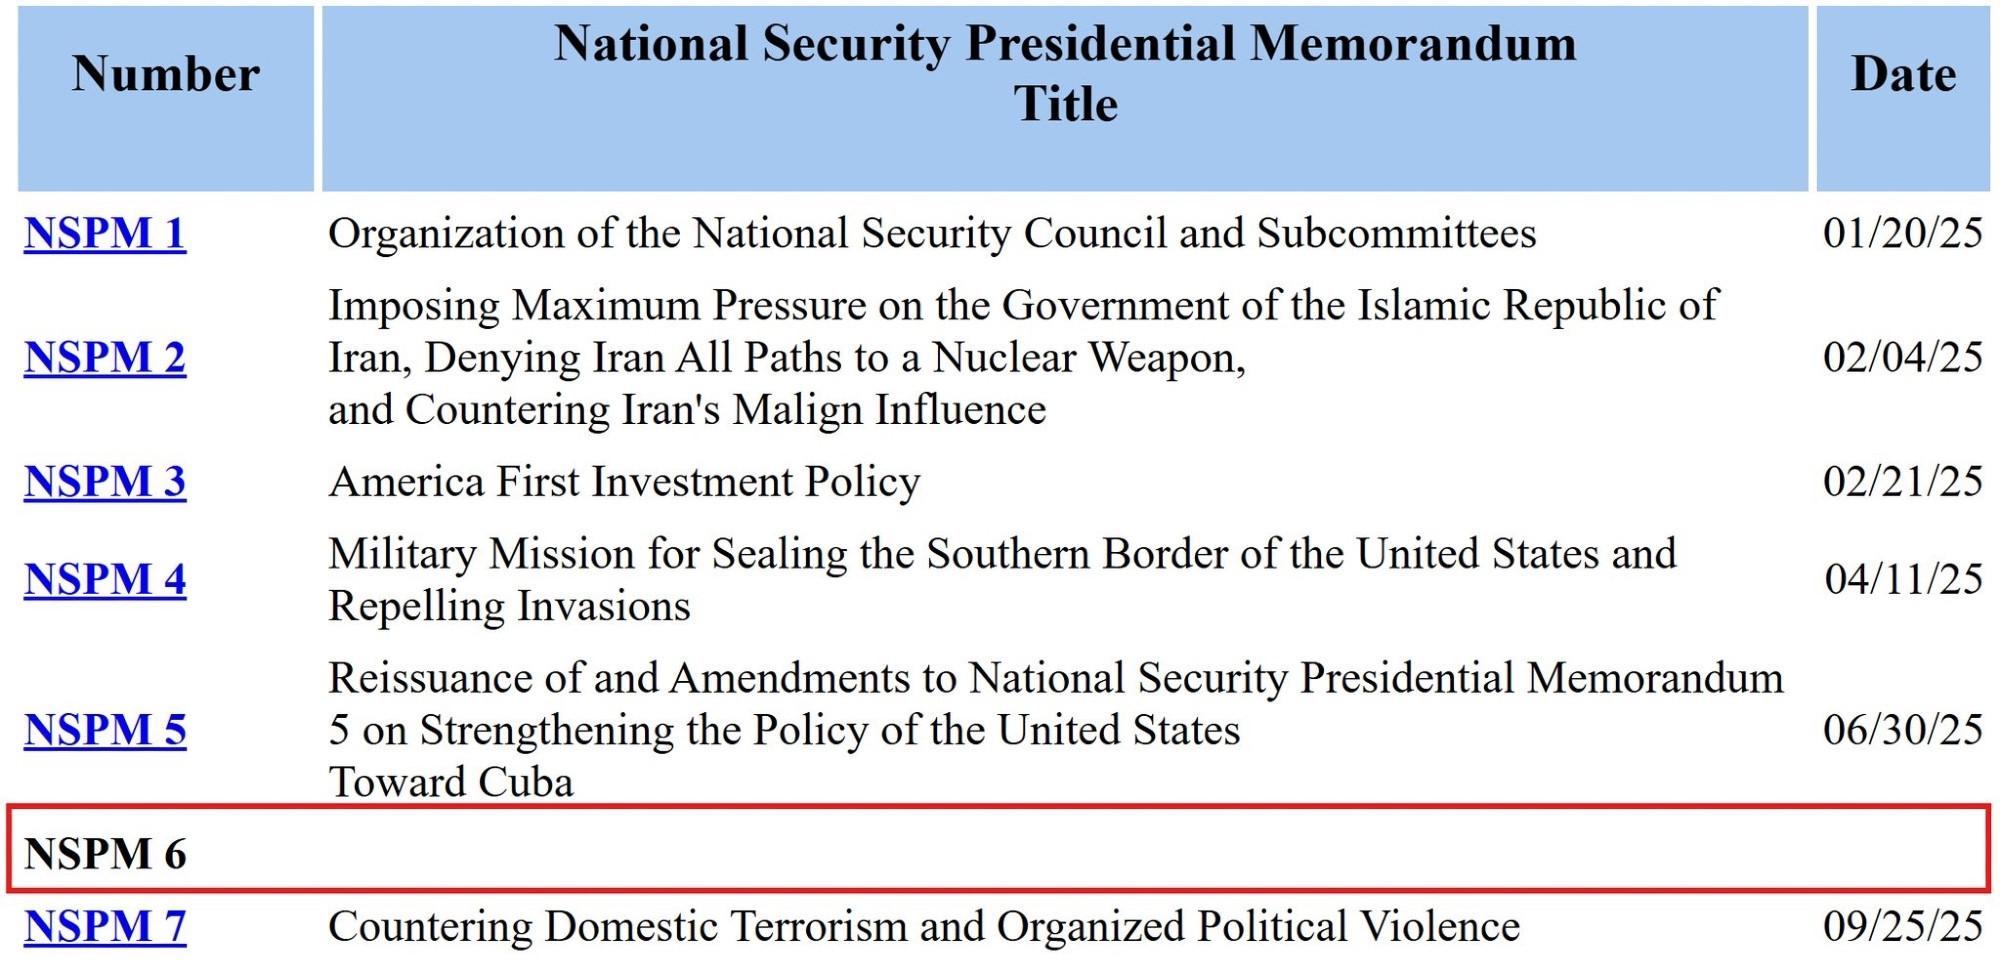Click the Reissuance of Cuba policy memorandum title
Image resolution: width=2000 pixels, height=973 pixels.
point(1055,731)
